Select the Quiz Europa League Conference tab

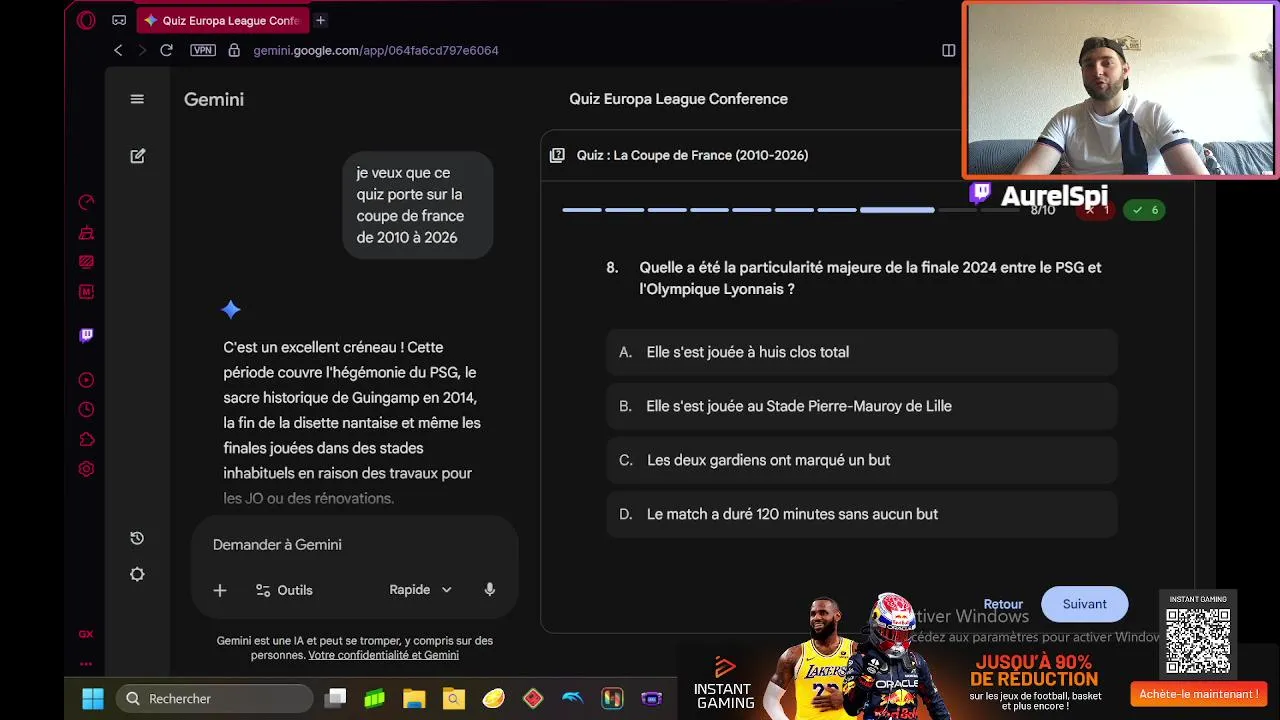tap(221, 20)
